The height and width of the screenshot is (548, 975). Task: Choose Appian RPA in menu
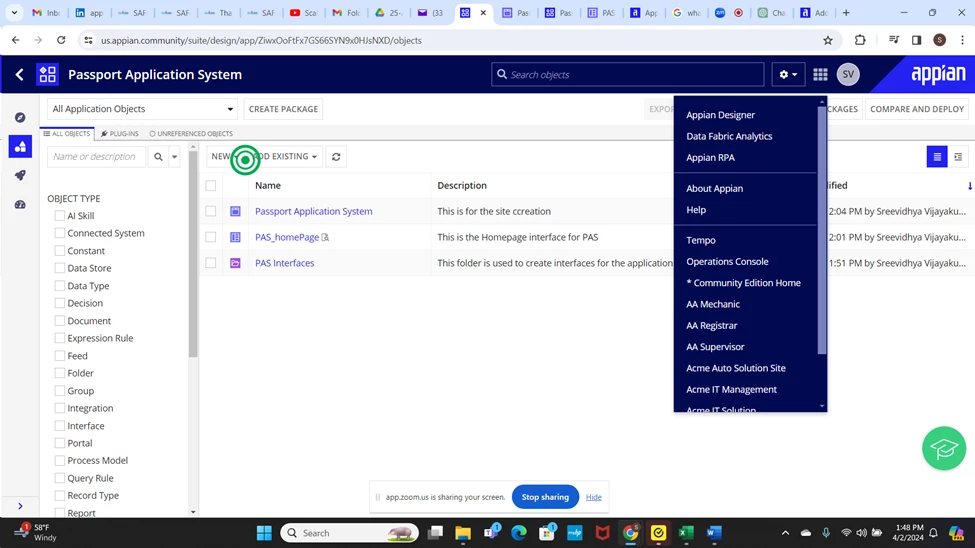(x=710, y=158)
